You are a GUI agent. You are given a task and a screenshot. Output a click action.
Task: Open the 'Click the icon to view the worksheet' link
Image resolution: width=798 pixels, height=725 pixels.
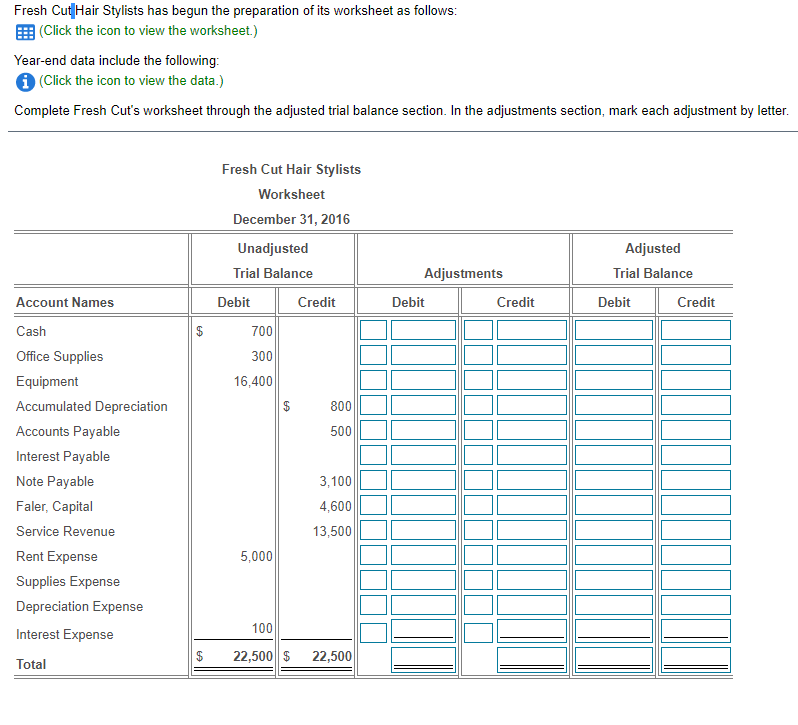point(148,31)
